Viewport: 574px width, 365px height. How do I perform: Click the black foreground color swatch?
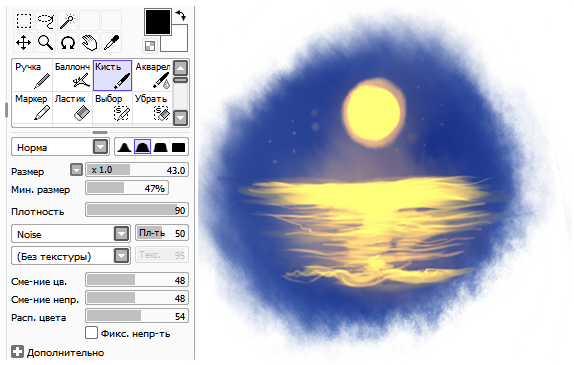(x=158, y=22)
